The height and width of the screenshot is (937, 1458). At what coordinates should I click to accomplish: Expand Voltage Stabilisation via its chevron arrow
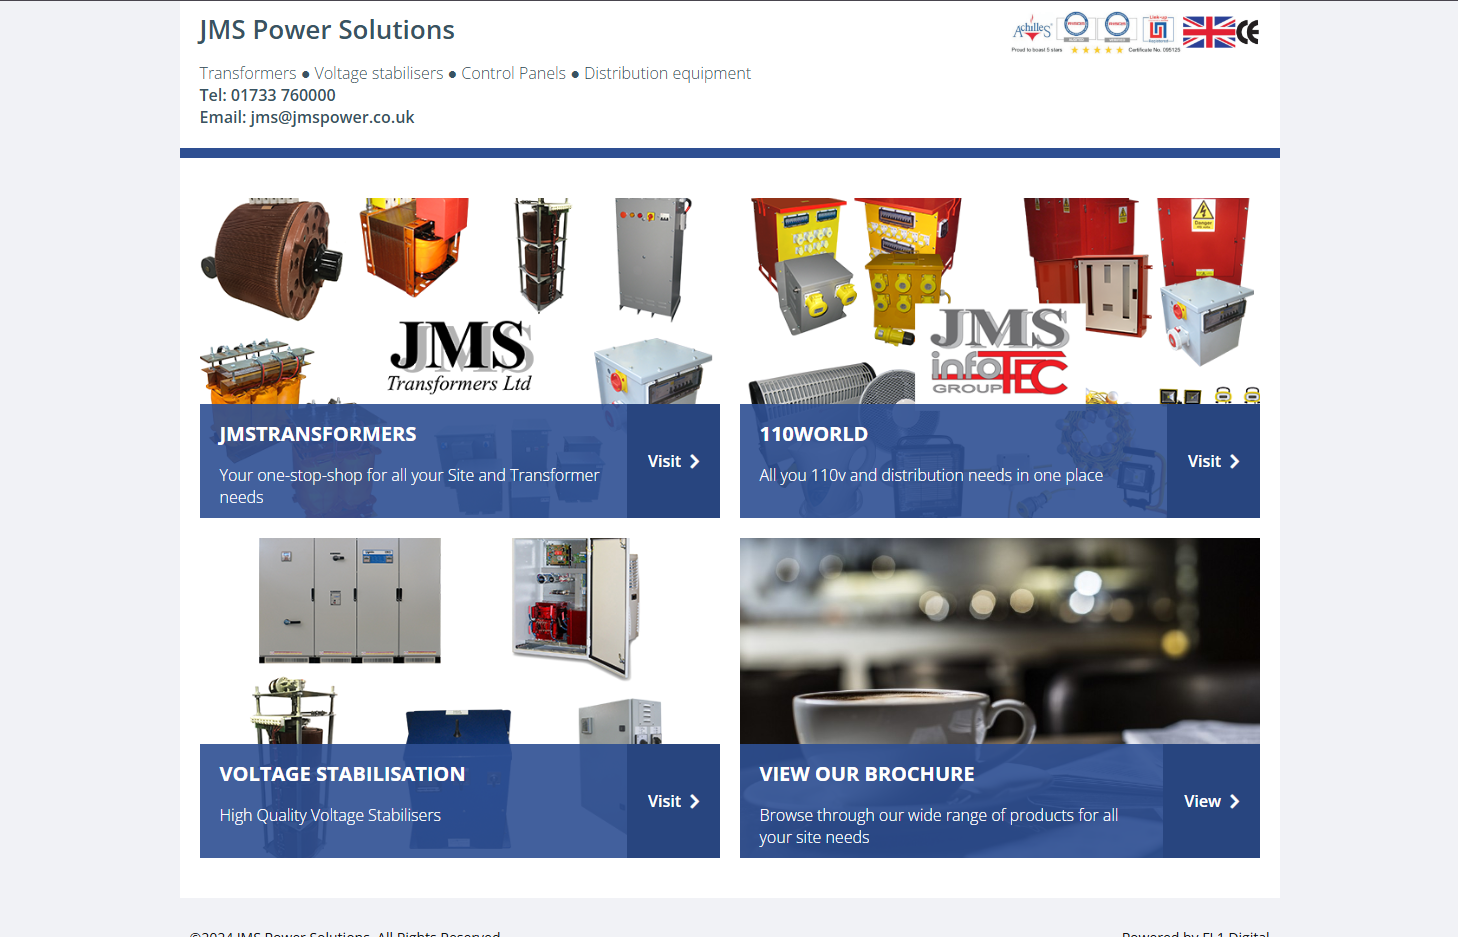(x=695, y=801)
